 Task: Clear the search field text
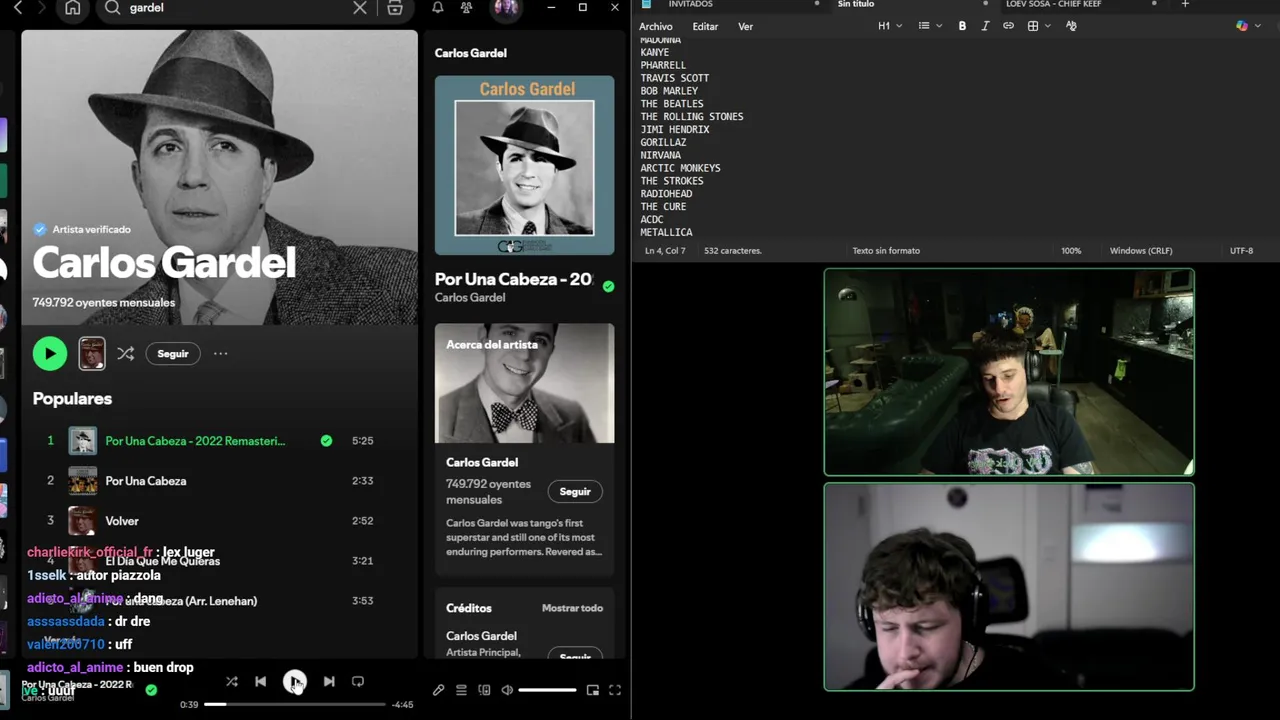coord(360,7)
